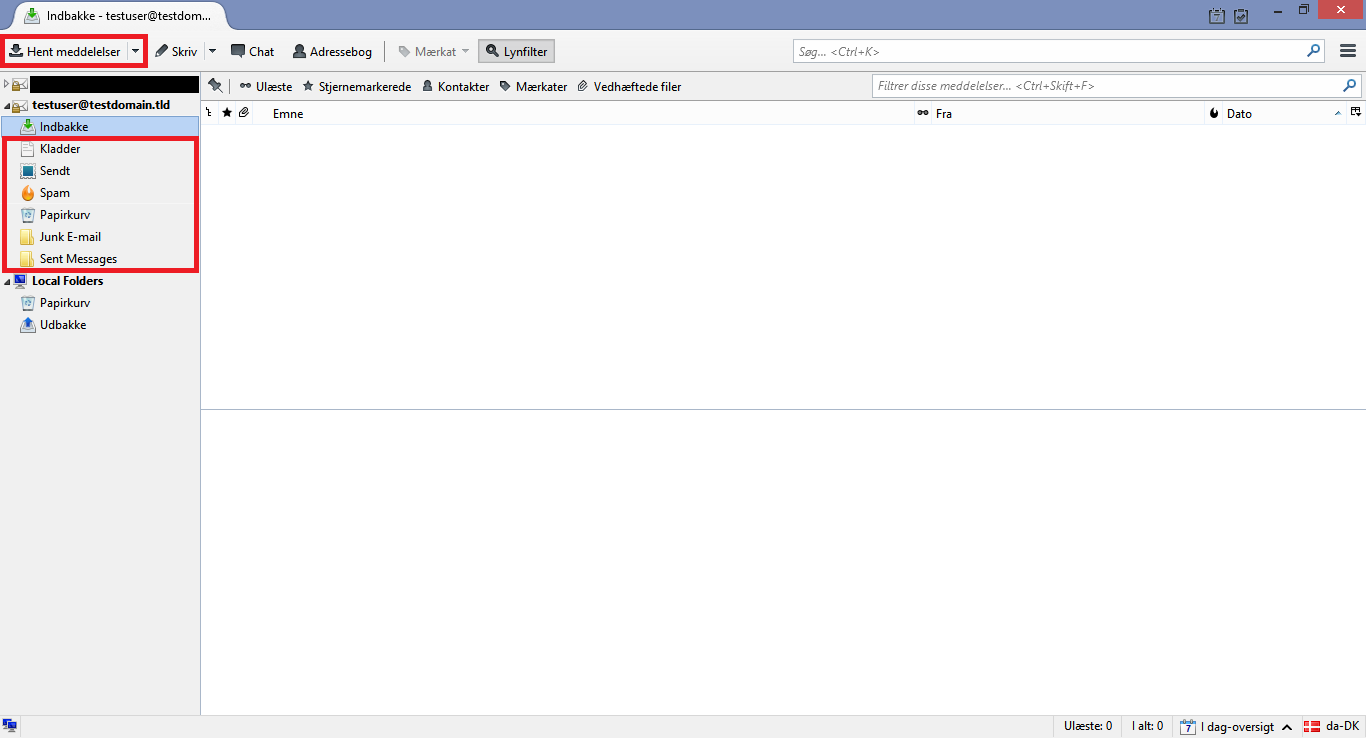
Task: Open the Adressebog address book
Action: point(332,51)
